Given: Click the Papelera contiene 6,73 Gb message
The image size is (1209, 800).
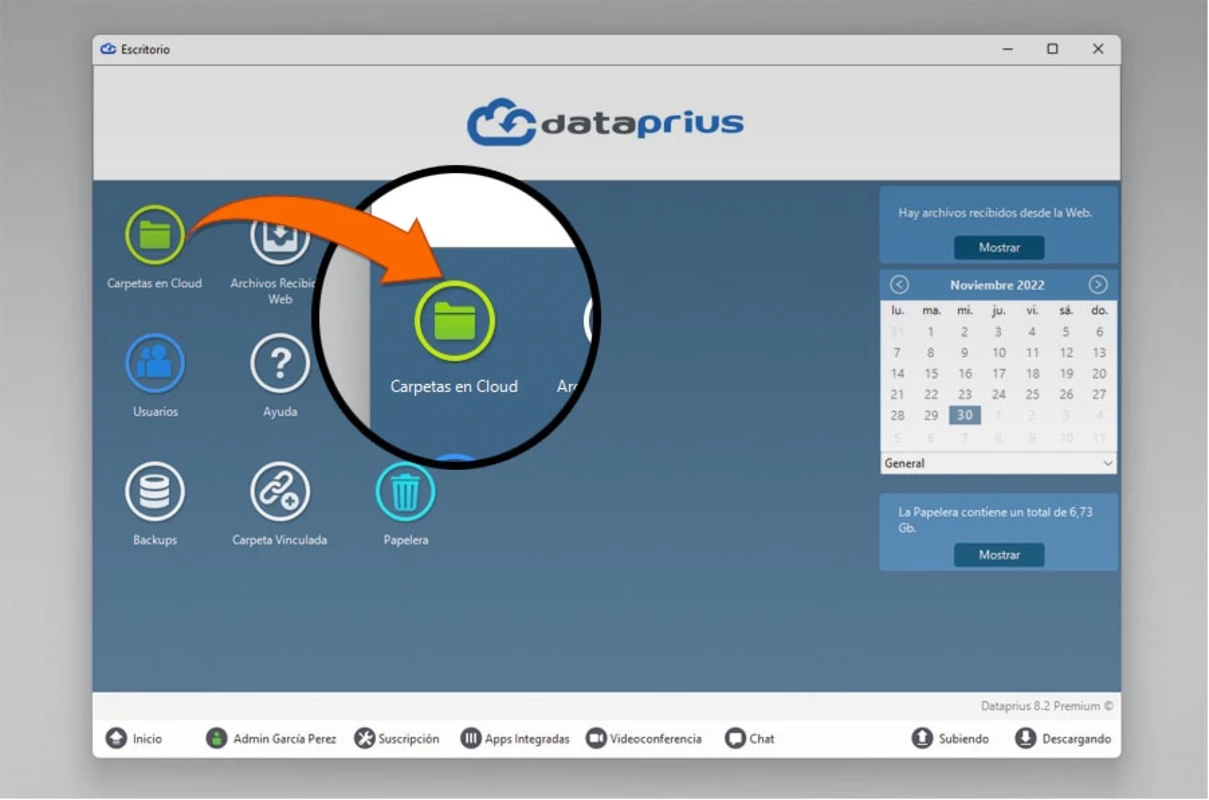Looking at the screenshot, I should (996, 520).
